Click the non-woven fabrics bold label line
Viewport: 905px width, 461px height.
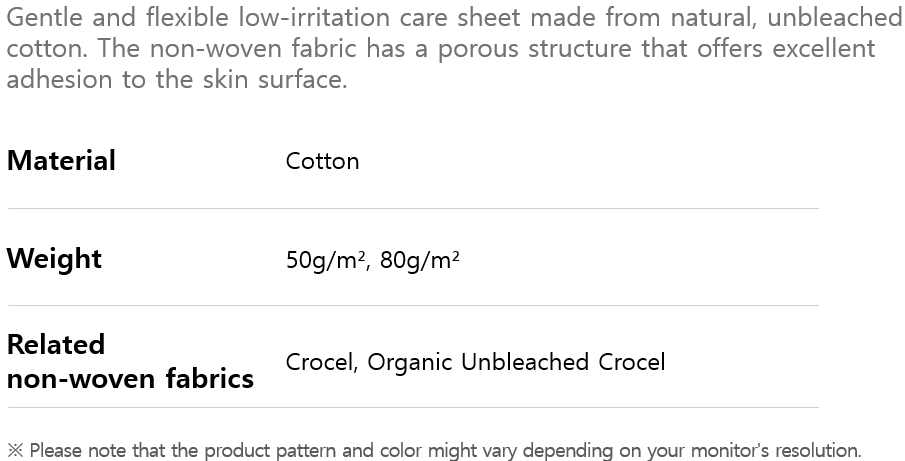pyautogui.click(x=130, y=379)
